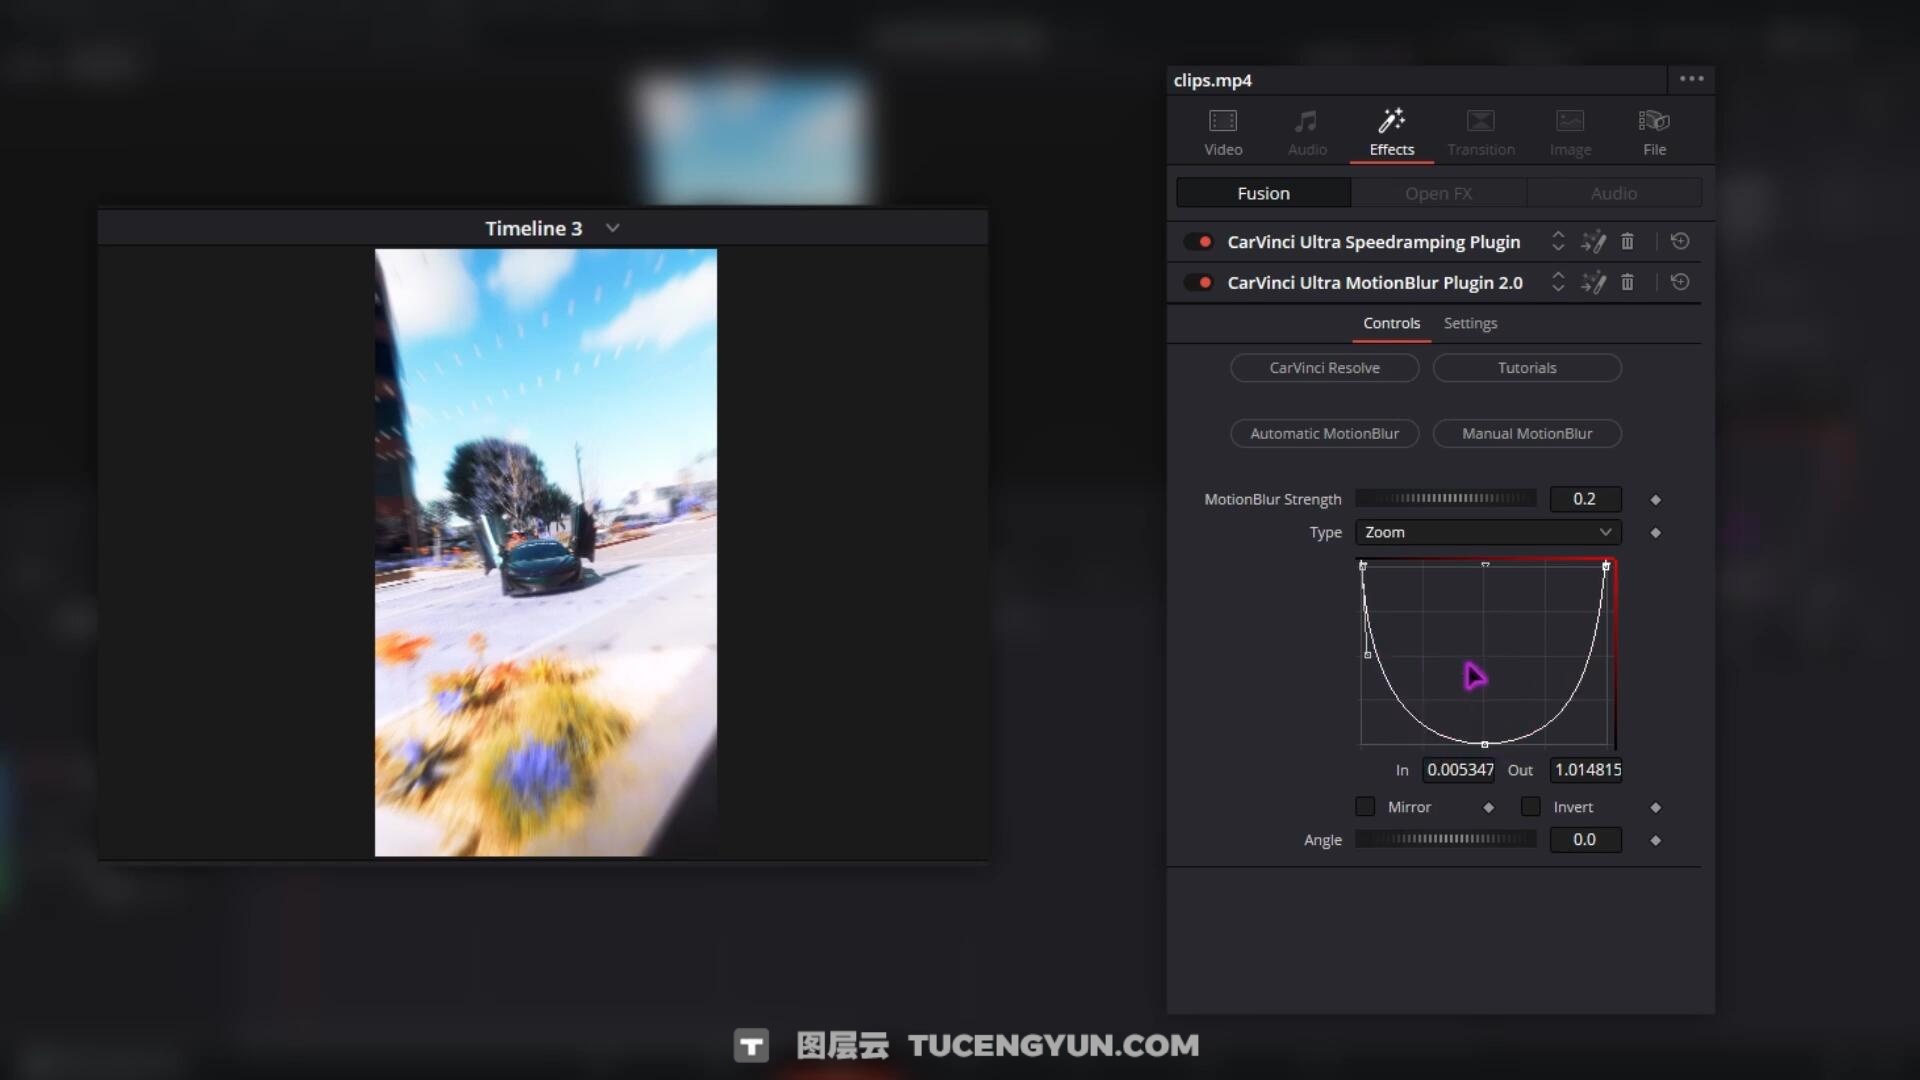Delete the MotionBlur Plugin 2.0 trash icon

tap(1627, 283)
